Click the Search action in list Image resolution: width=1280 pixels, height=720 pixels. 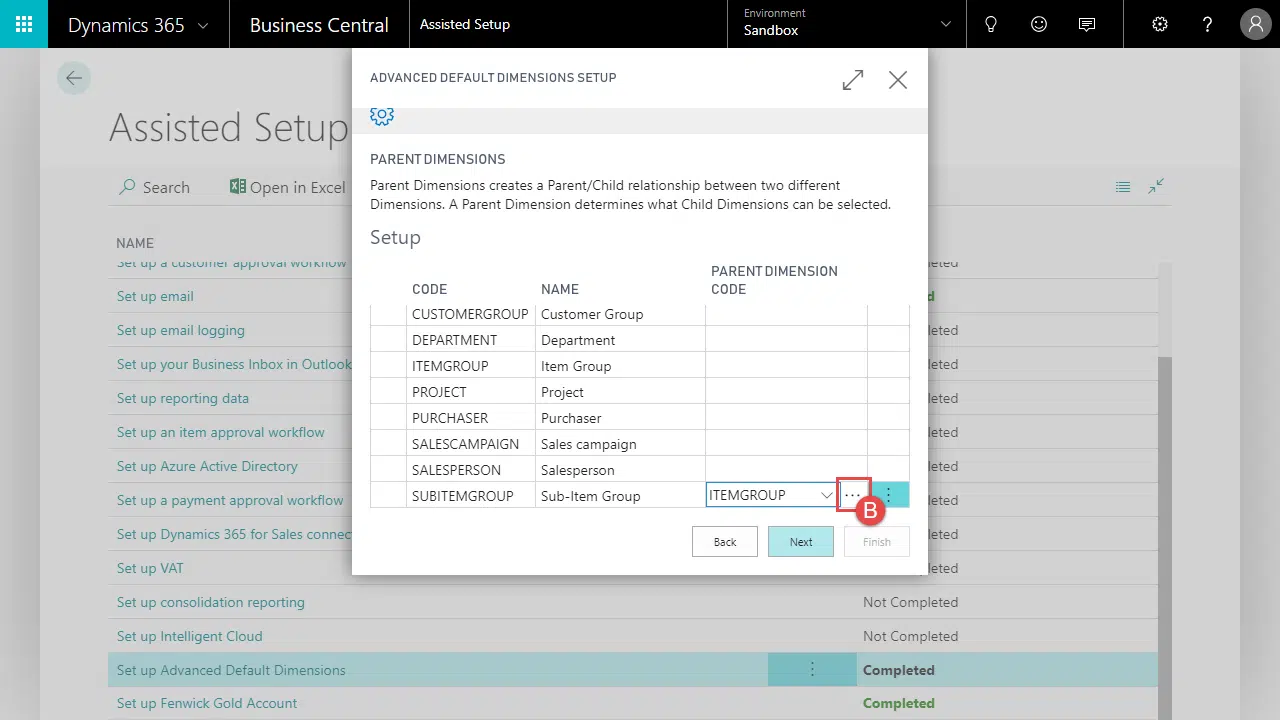click(154, 187)
